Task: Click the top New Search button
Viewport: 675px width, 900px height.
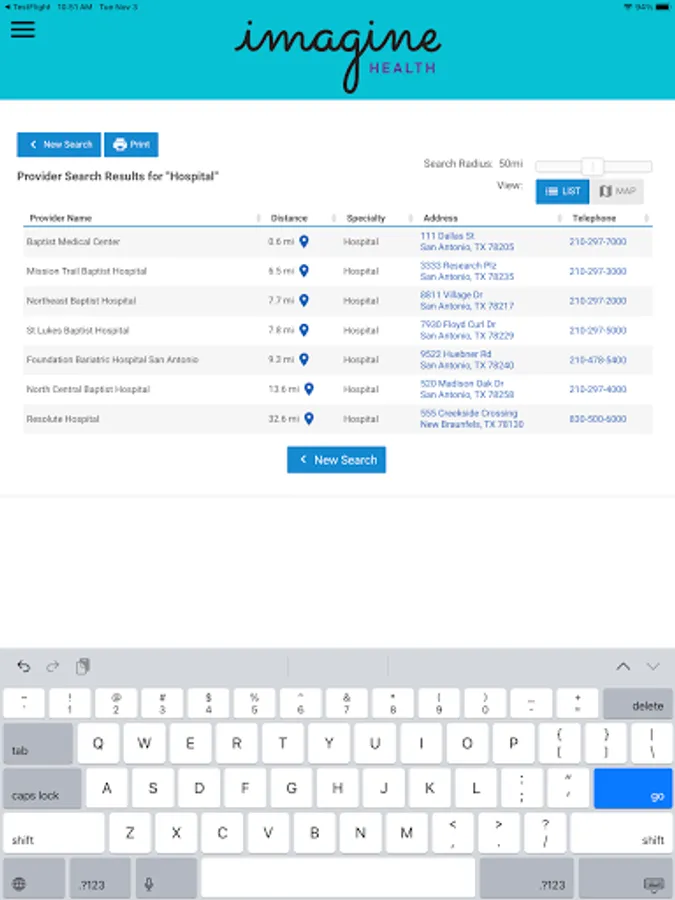Action: click(59, 145)
